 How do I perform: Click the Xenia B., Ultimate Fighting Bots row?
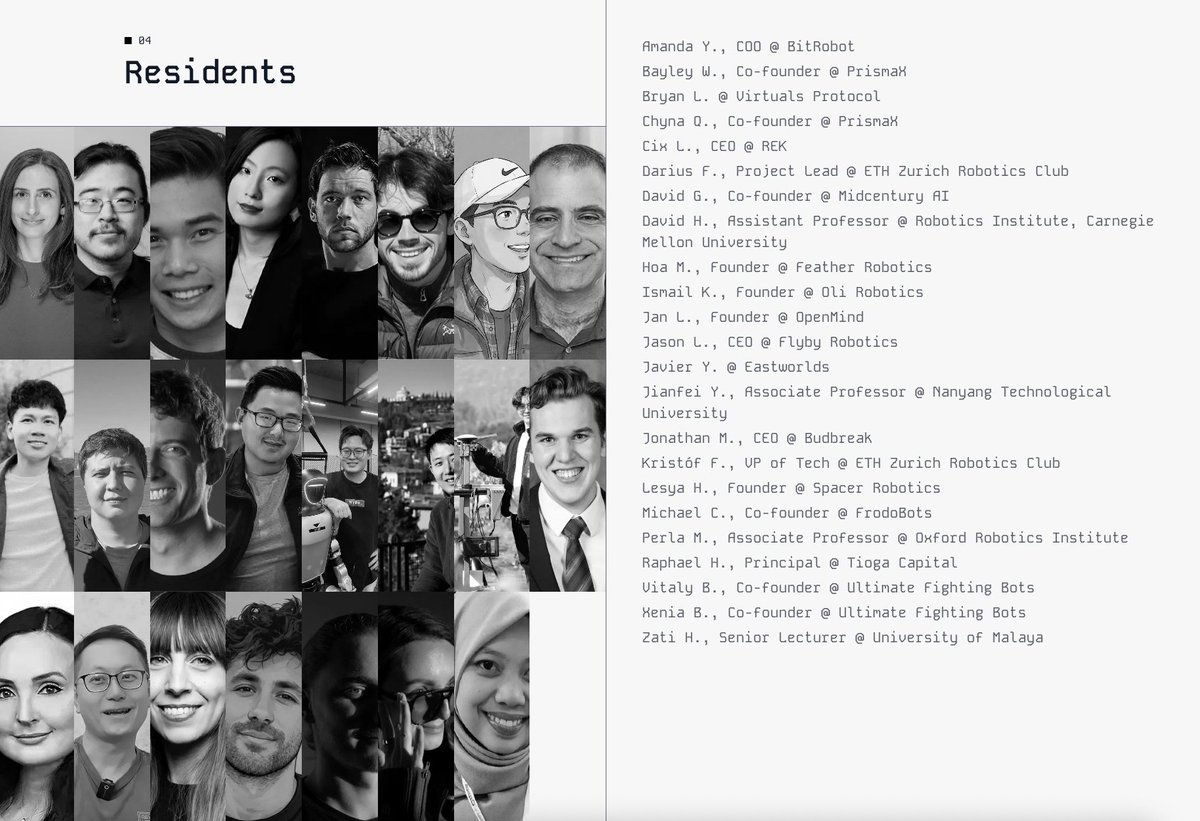pos(833,613)
